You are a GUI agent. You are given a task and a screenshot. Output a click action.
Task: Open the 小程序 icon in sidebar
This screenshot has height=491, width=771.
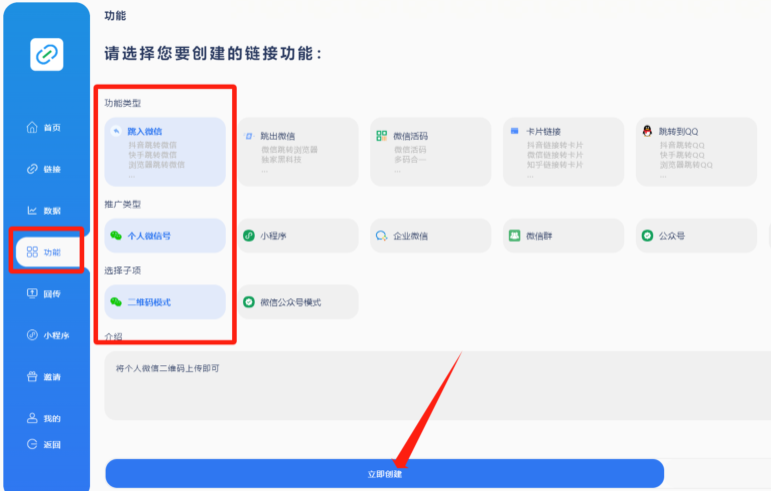[x=32, y=335]
